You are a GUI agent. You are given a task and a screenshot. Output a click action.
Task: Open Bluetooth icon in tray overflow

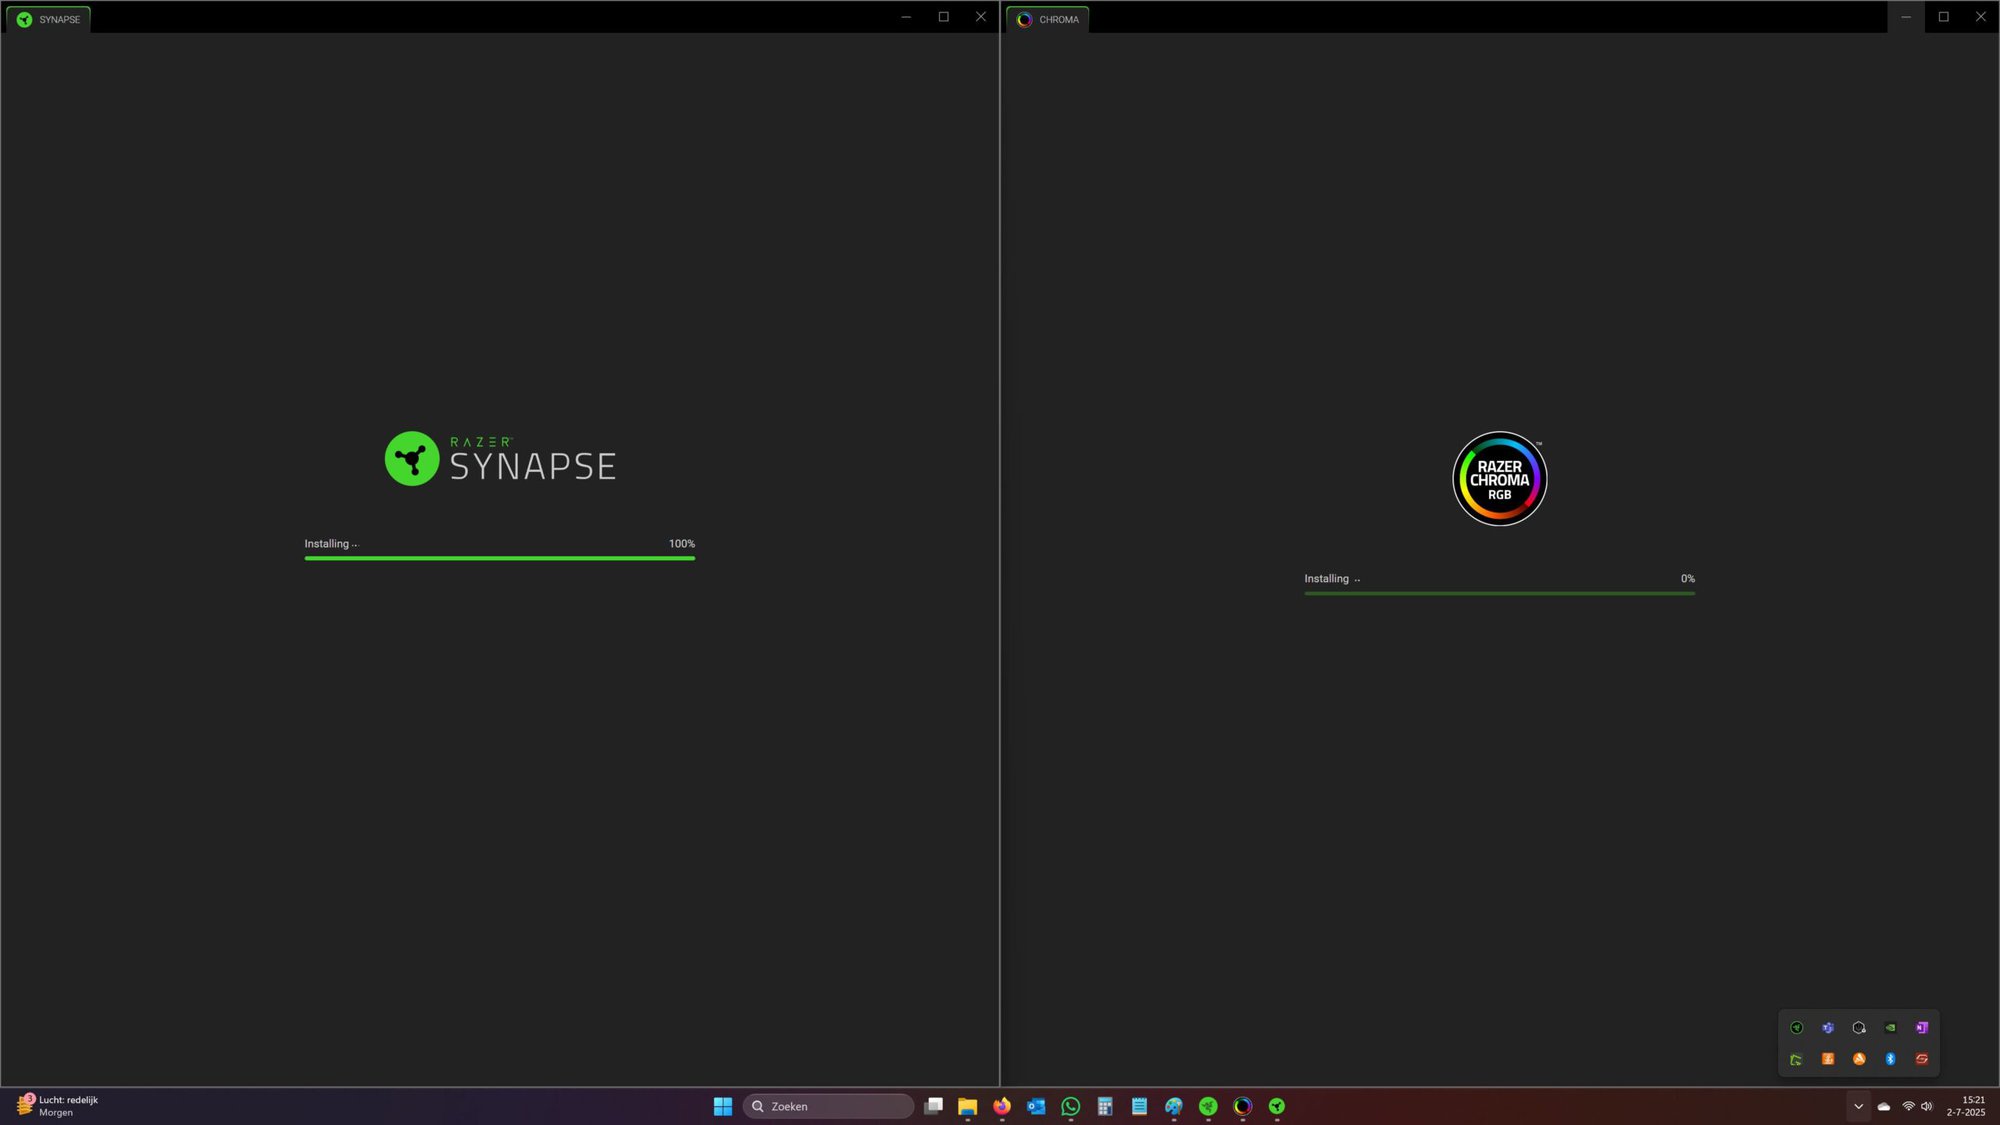(x=1890, y=1059)
